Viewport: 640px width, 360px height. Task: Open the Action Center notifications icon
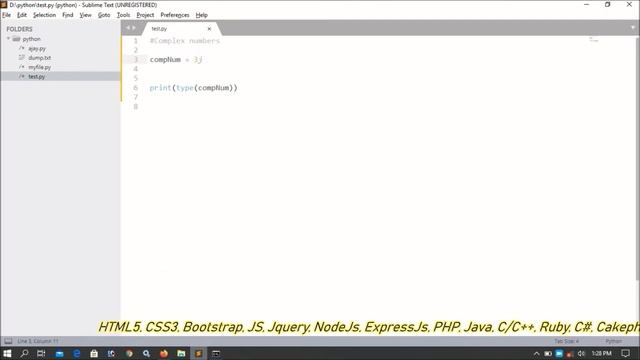pyautogui.click(x=626, y=353)
